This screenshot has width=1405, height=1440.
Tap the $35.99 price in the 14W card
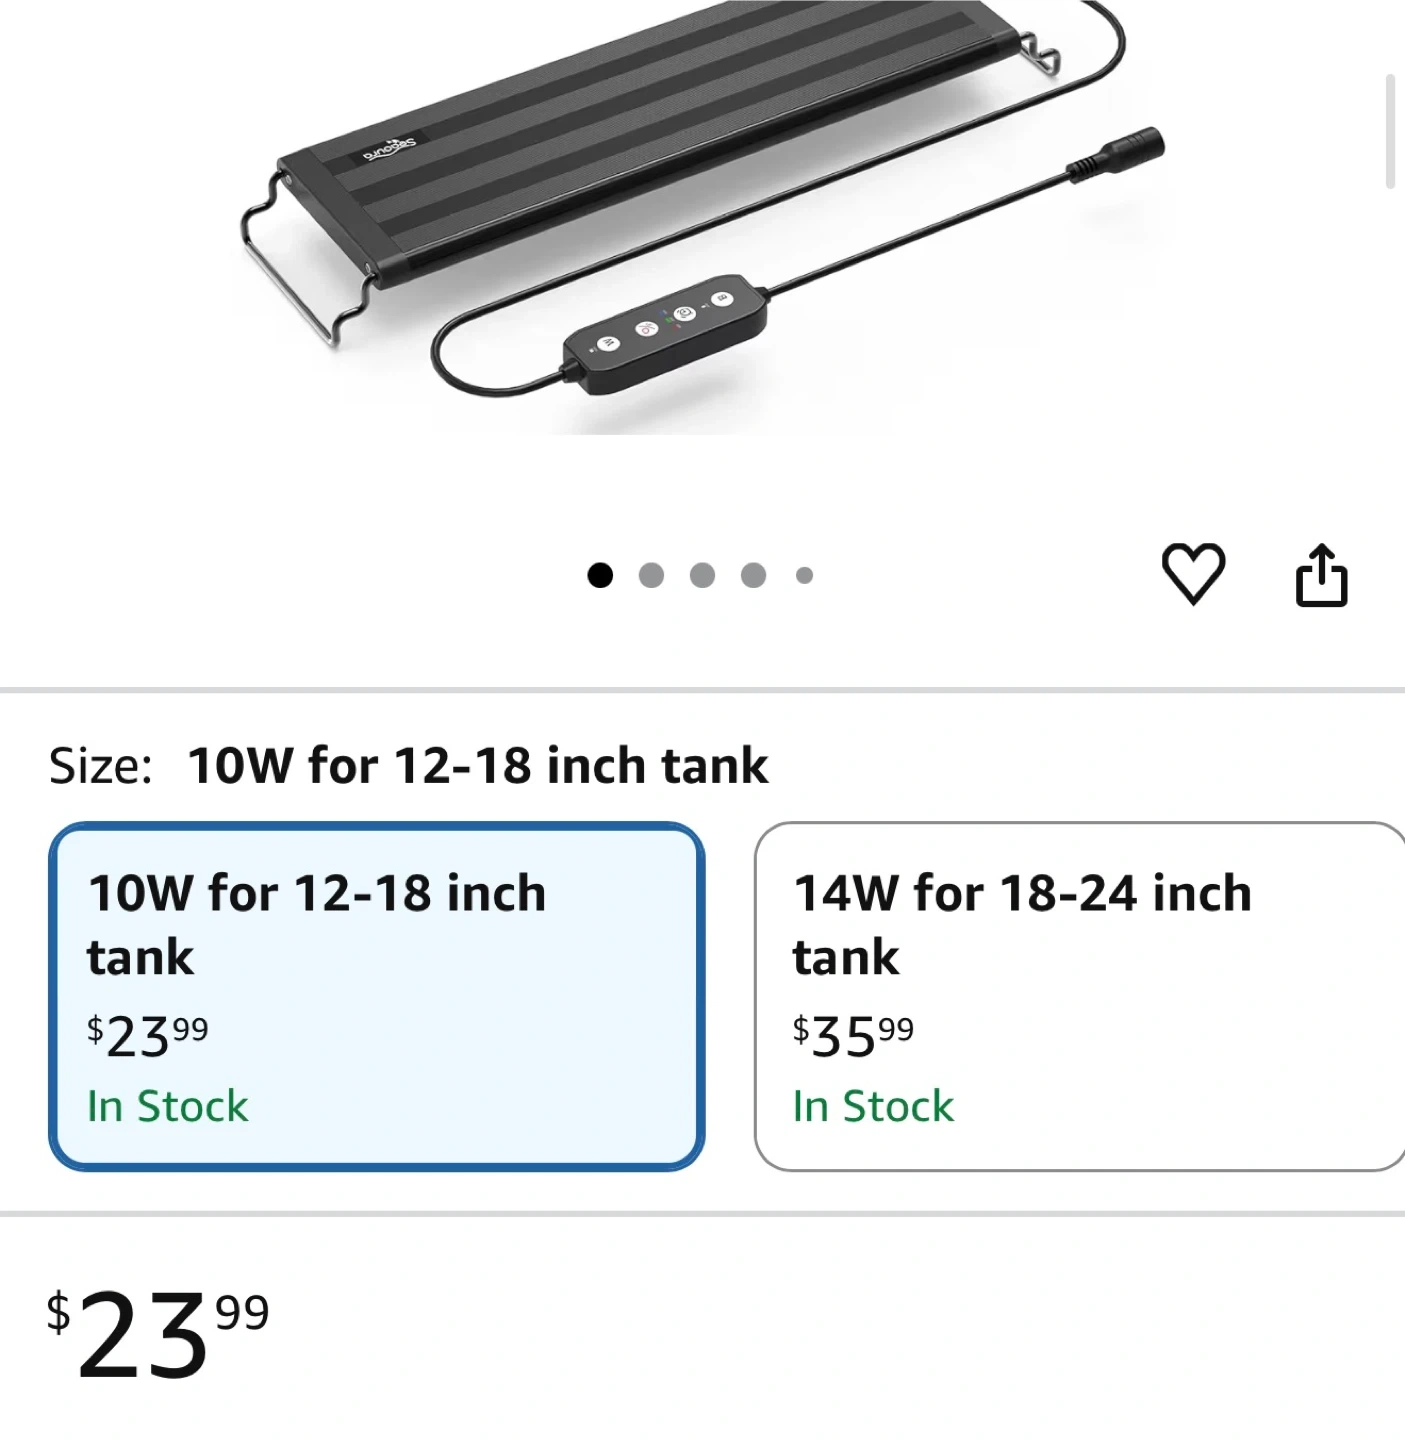tap(853, 1036)
